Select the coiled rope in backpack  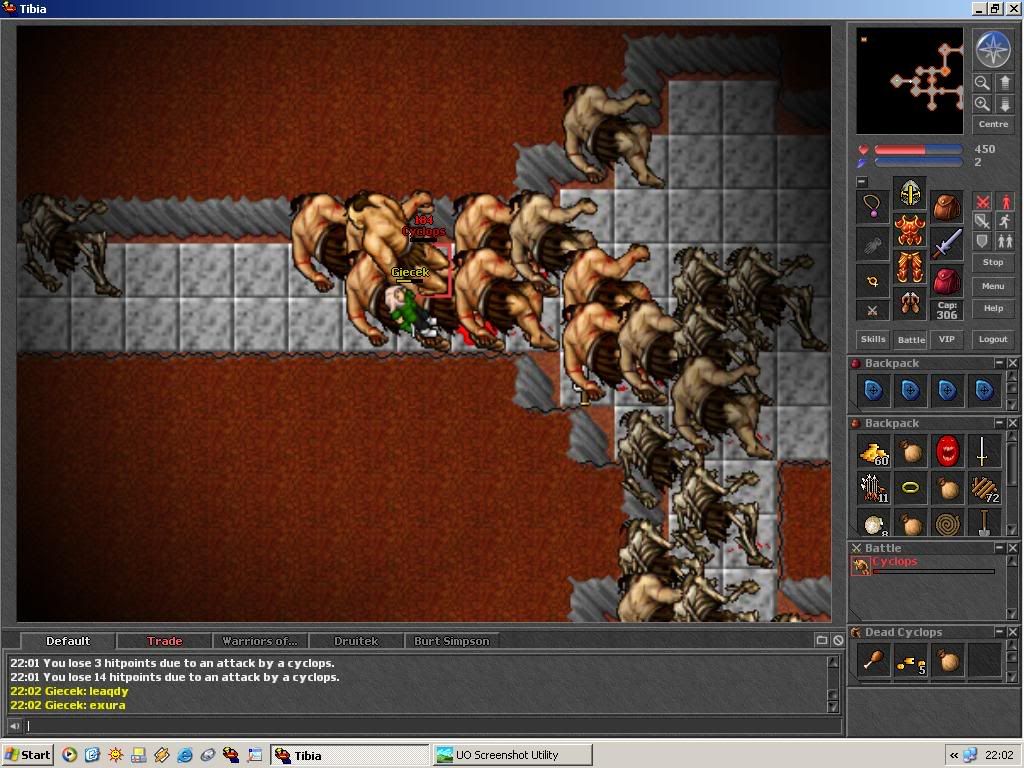[947, 524]
